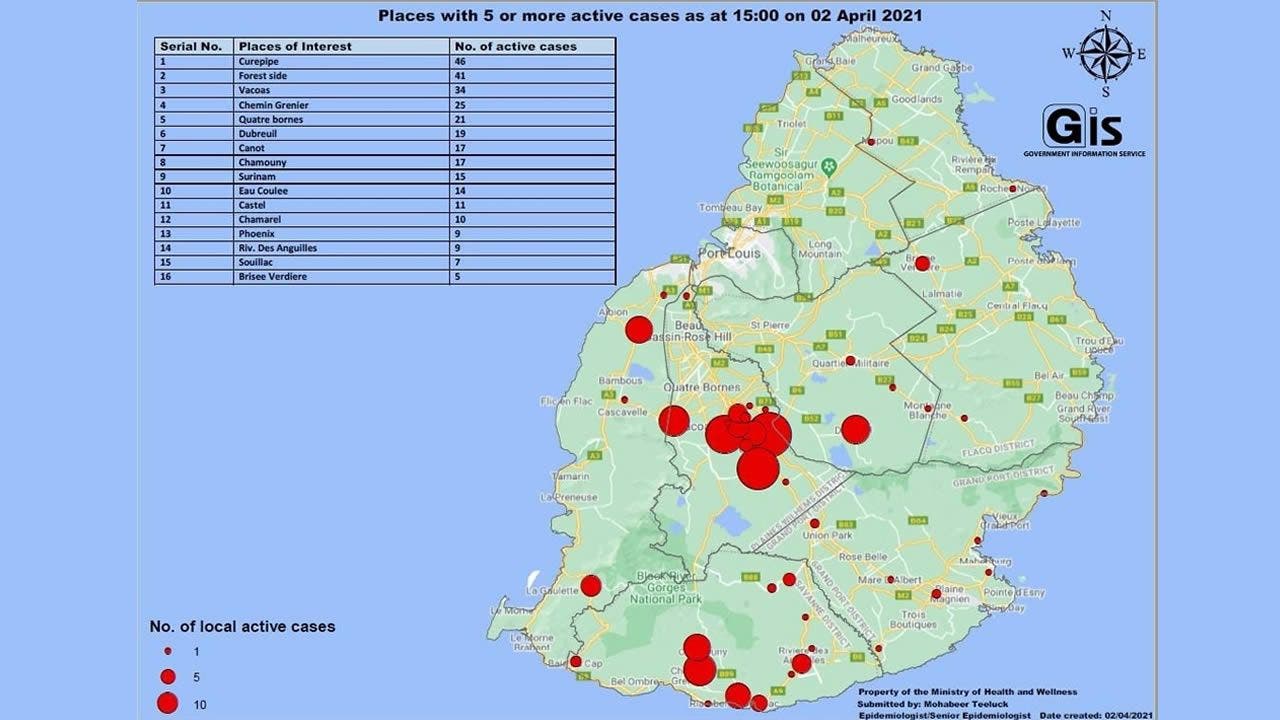Select the Quatre bornes table row

(x=385, y=119)
